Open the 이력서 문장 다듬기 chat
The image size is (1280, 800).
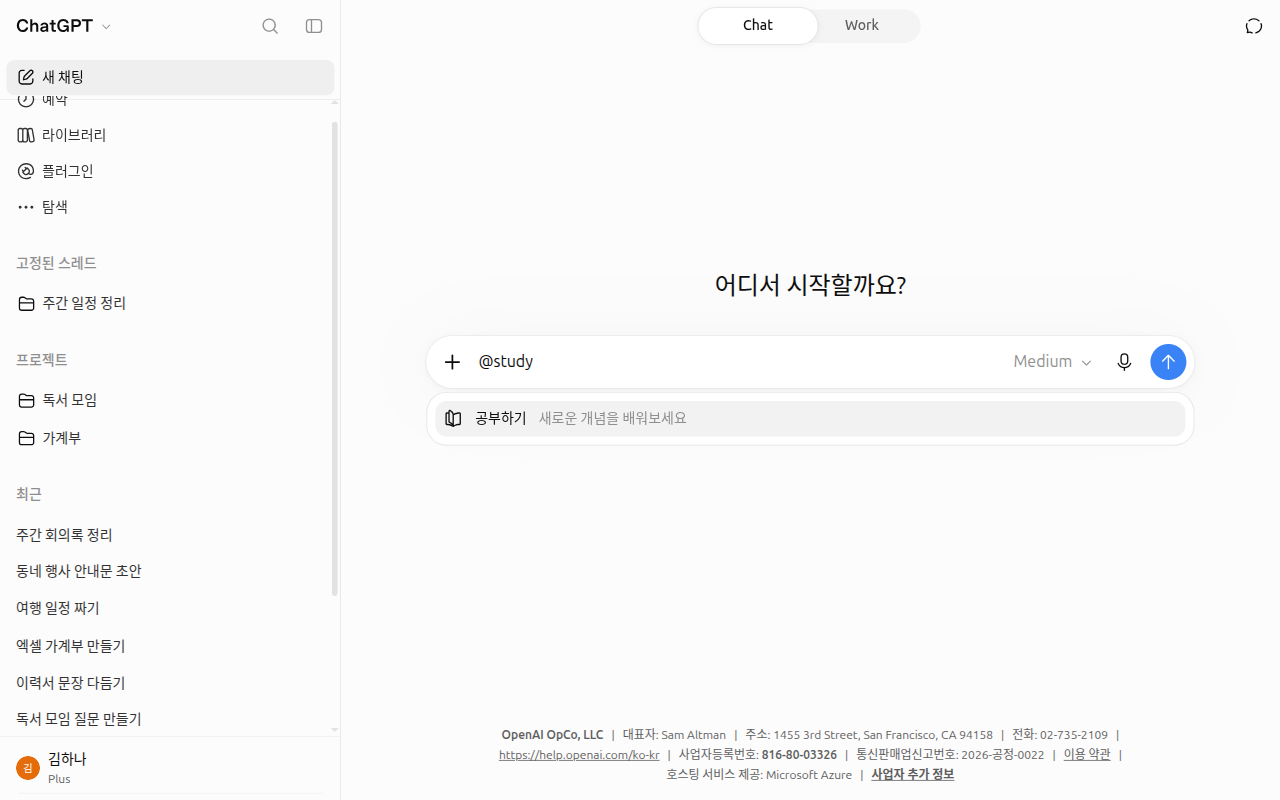click(x=170, y=683)
